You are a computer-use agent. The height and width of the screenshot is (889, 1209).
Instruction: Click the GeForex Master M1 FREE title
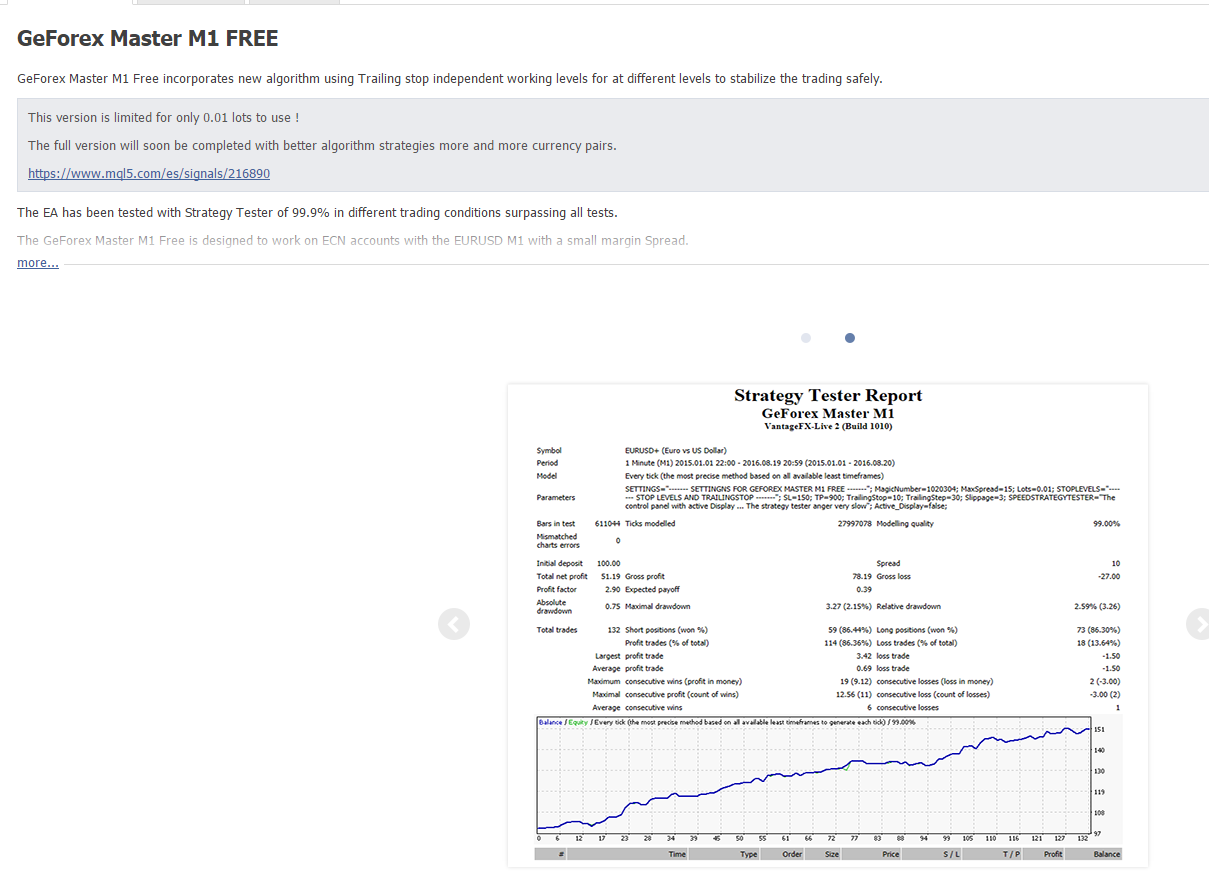pyautogui.click(x=148, y=39)
